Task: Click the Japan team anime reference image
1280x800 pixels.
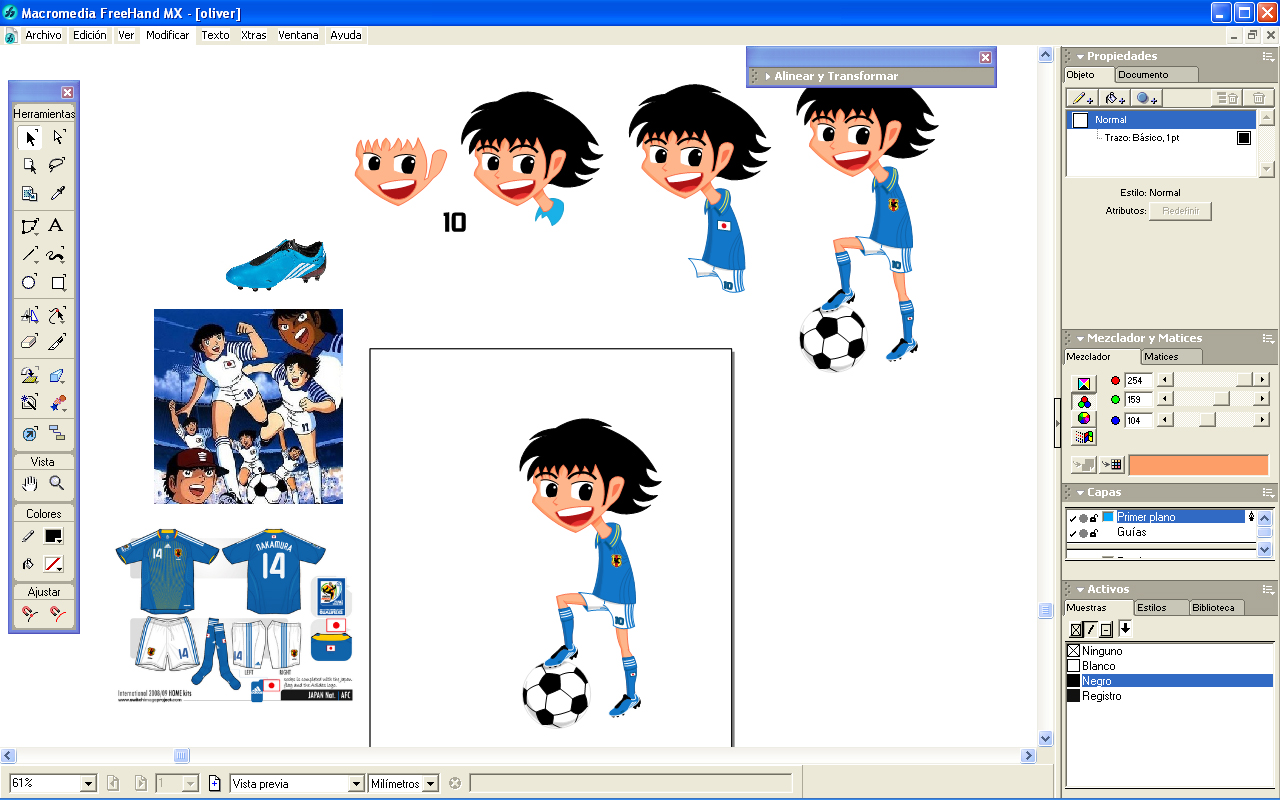Action: click(x=248, y=406)
